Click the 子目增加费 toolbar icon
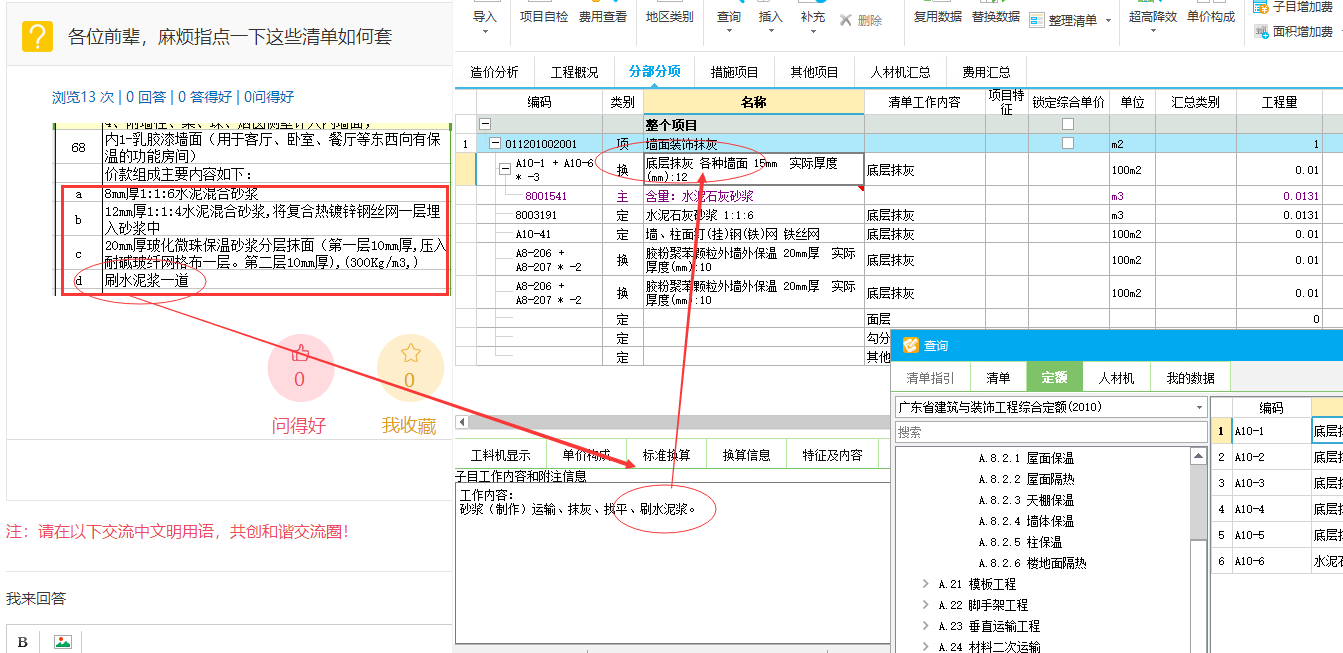 1261,7
